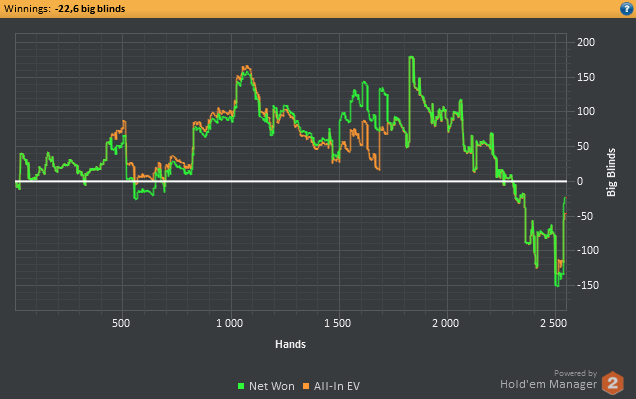Image resolution: width=636 pixels, height=399 pixels.
Task: Click the 'All-In EV' legend label
Action: pyautogui.click(x=337, y=386)
